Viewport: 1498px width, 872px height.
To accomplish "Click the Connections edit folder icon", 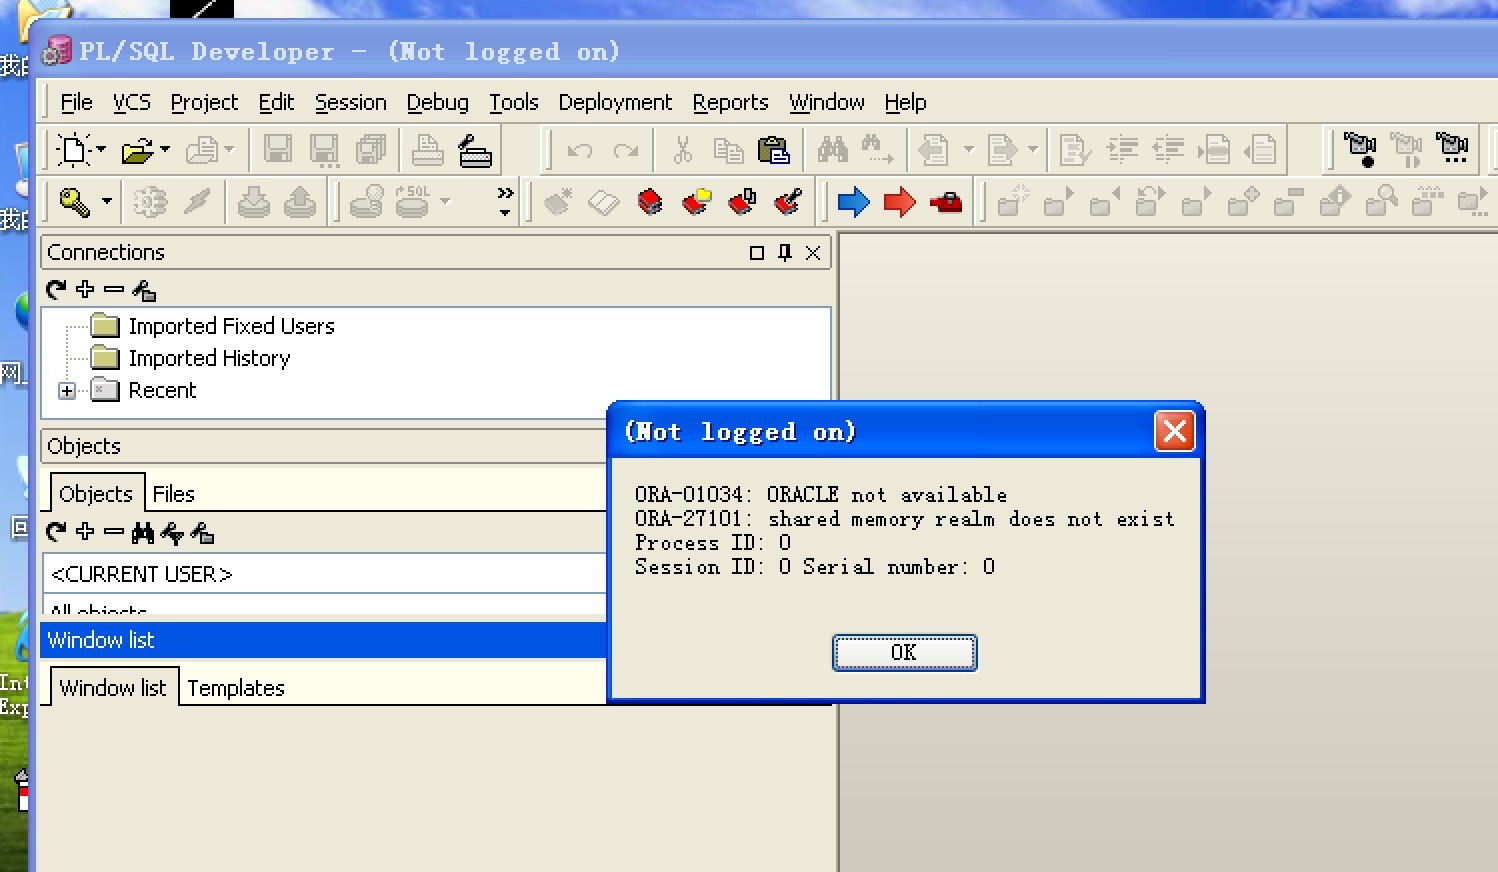I will point(144,290).
